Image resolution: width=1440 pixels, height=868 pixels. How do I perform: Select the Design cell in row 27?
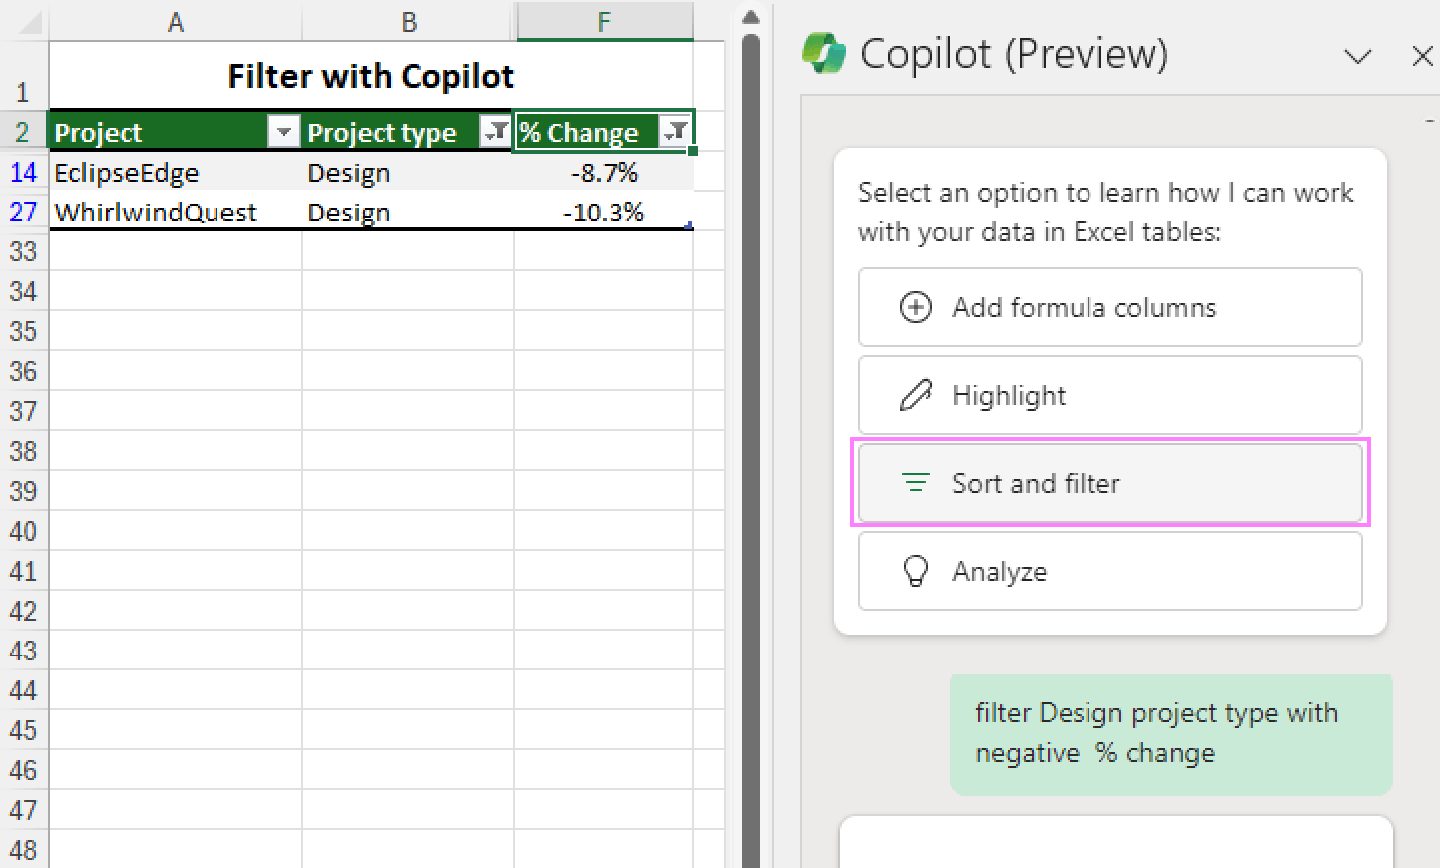tap(408, 212)
